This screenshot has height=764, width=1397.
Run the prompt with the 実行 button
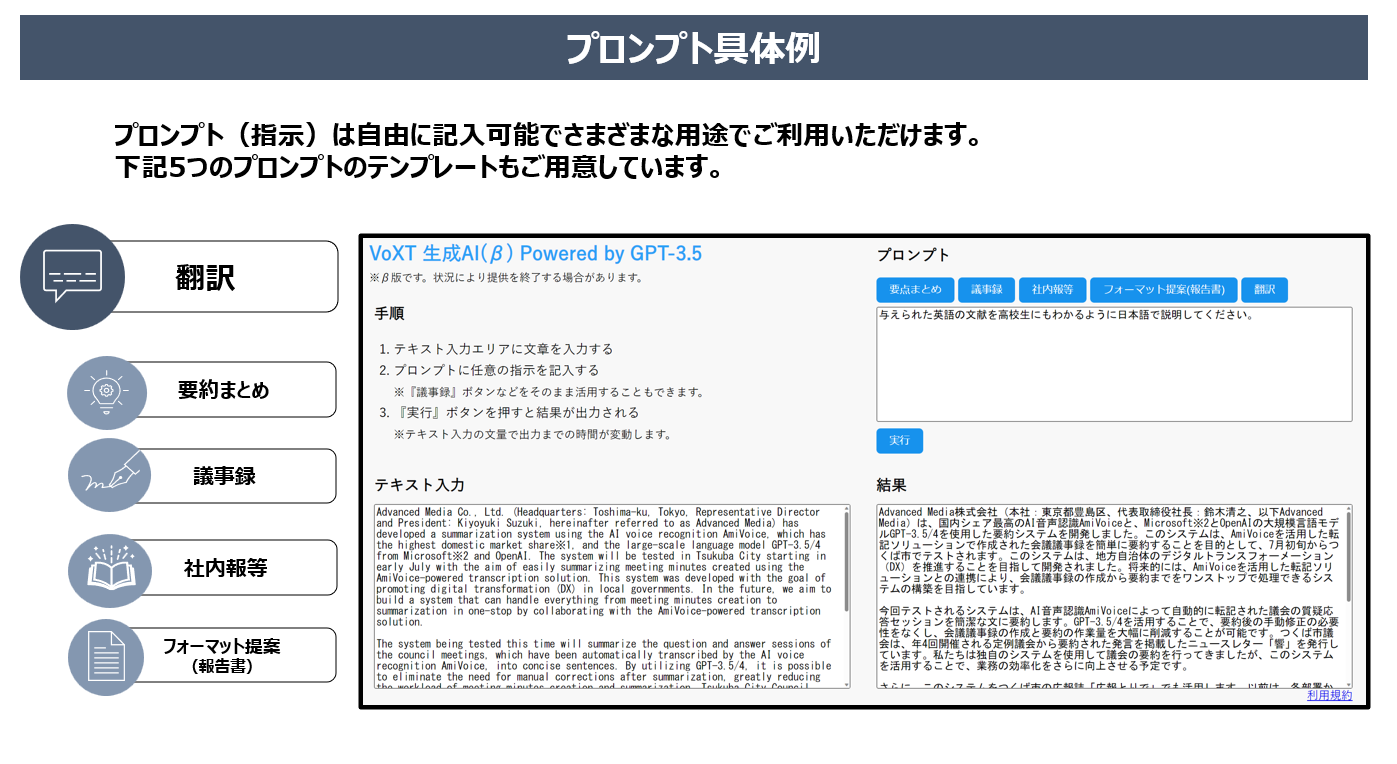coord(900,441)
